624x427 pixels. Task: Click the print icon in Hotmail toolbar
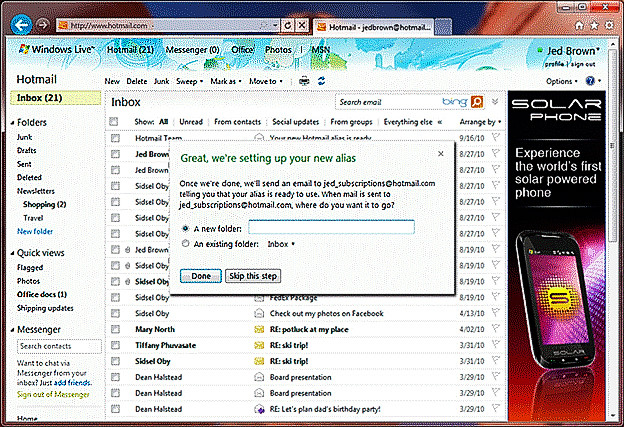(x=303, y=81)
